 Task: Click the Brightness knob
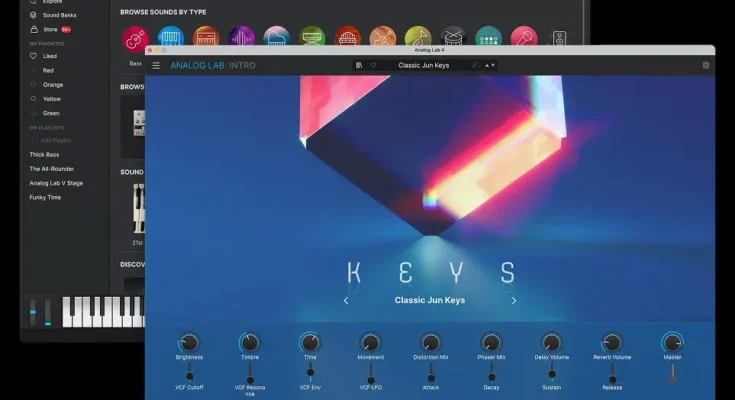click(x=189, y=343)
